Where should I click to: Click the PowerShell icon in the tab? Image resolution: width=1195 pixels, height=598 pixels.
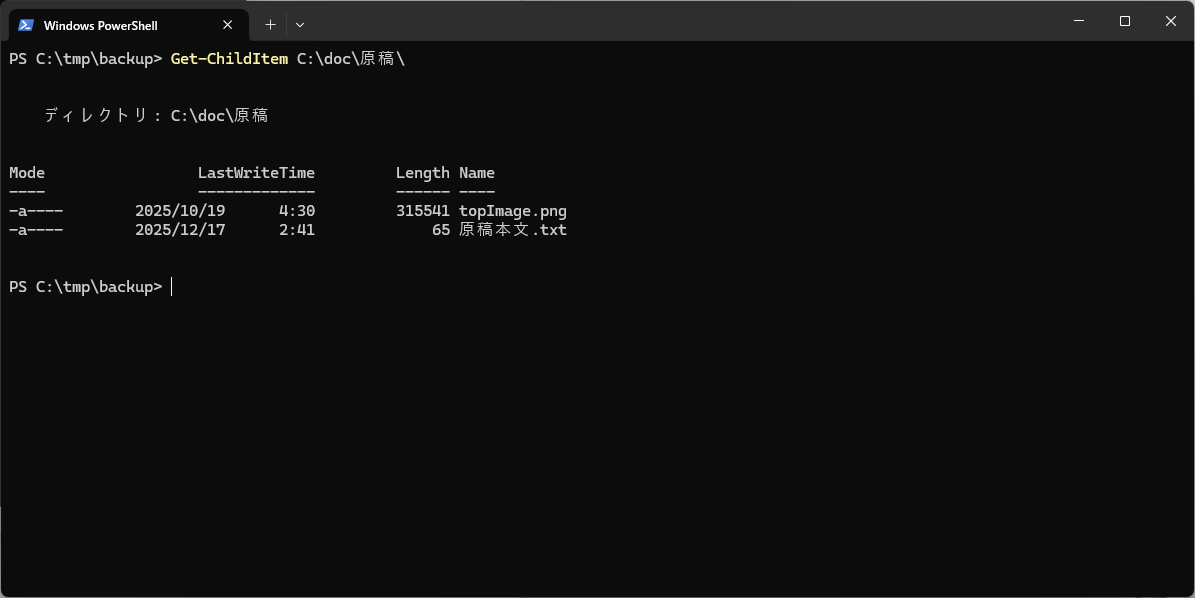[x=26, y=25]
